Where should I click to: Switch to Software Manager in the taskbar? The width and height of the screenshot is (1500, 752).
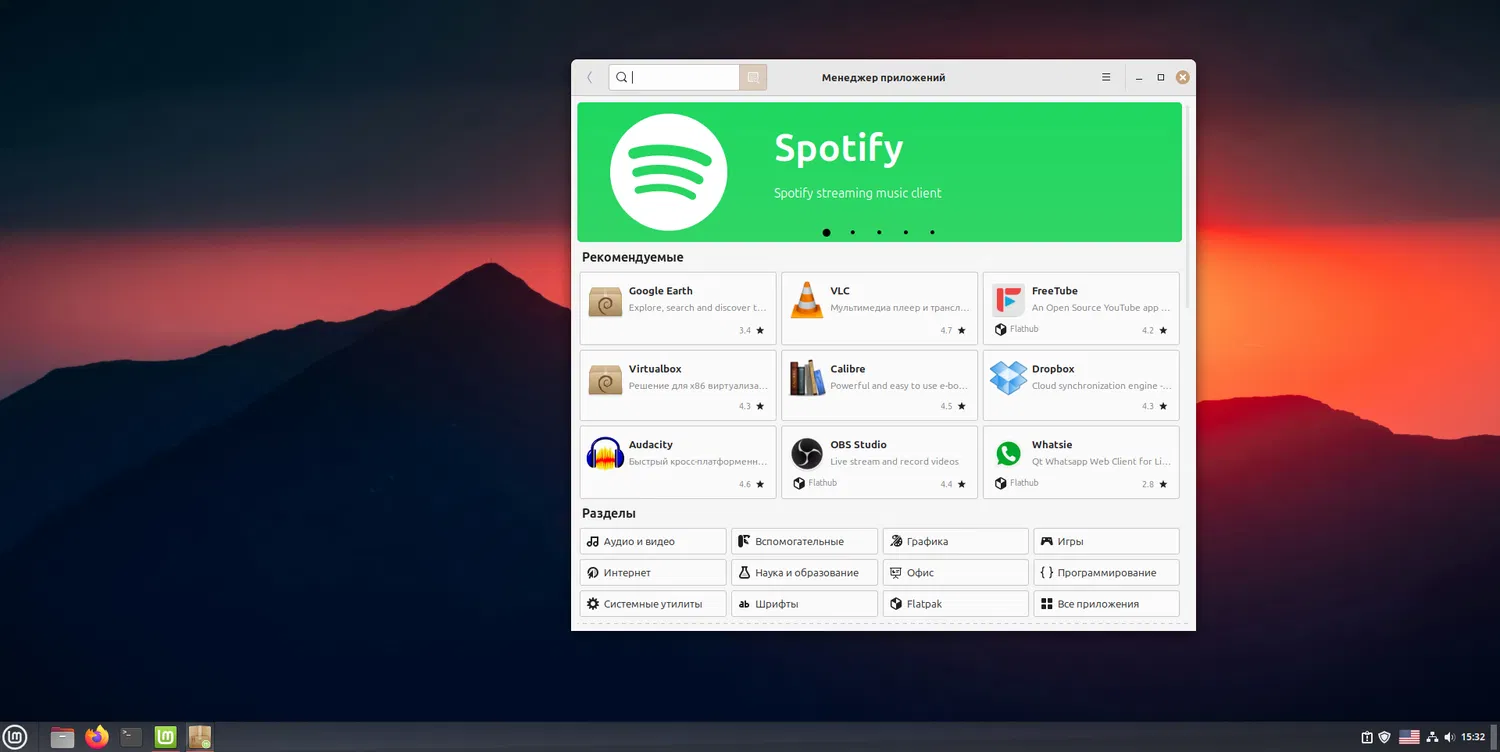[200, 737]
